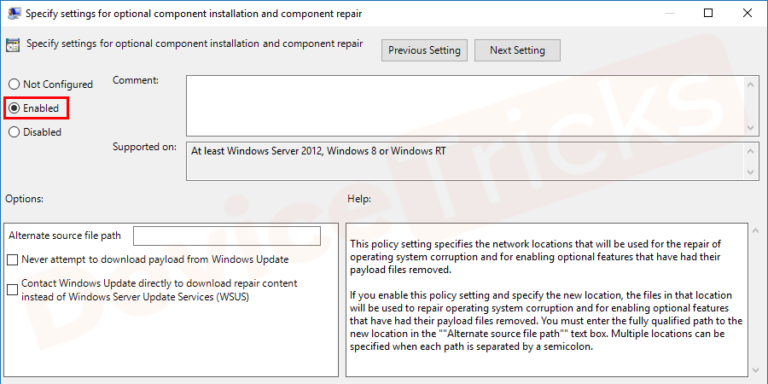This screenshot has width=768, height=384.
Task: Click Supported on box scroll down arrow
Action: (x=750, y=172)
